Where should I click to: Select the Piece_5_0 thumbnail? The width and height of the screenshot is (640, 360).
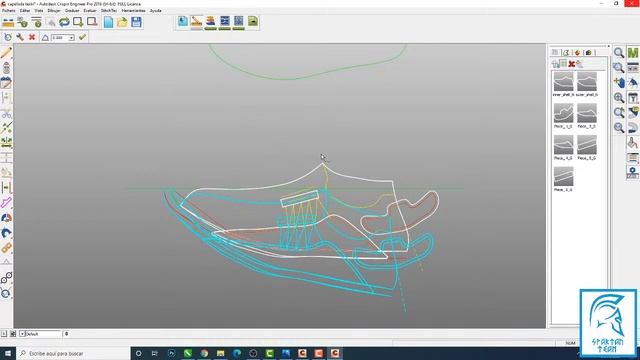point(587,145)
